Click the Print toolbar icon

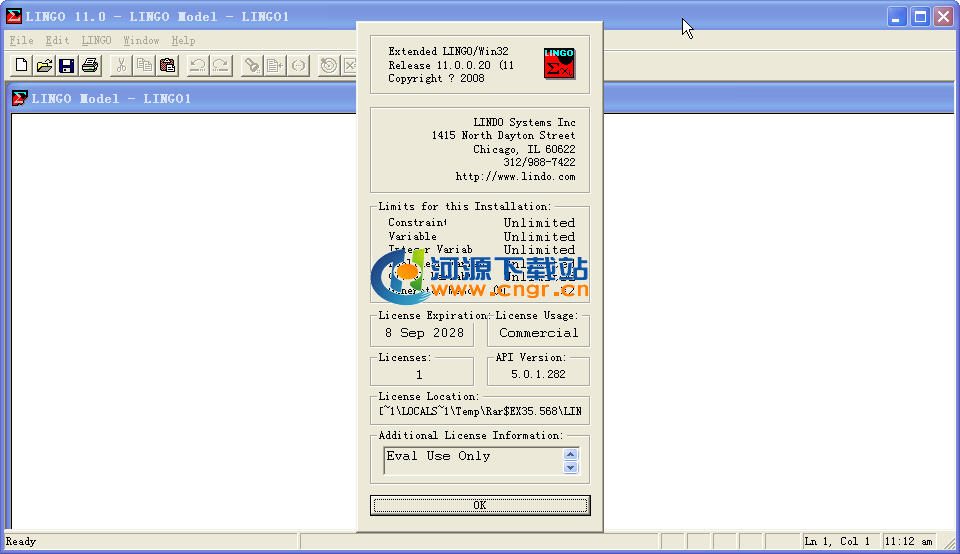(90, 66)
